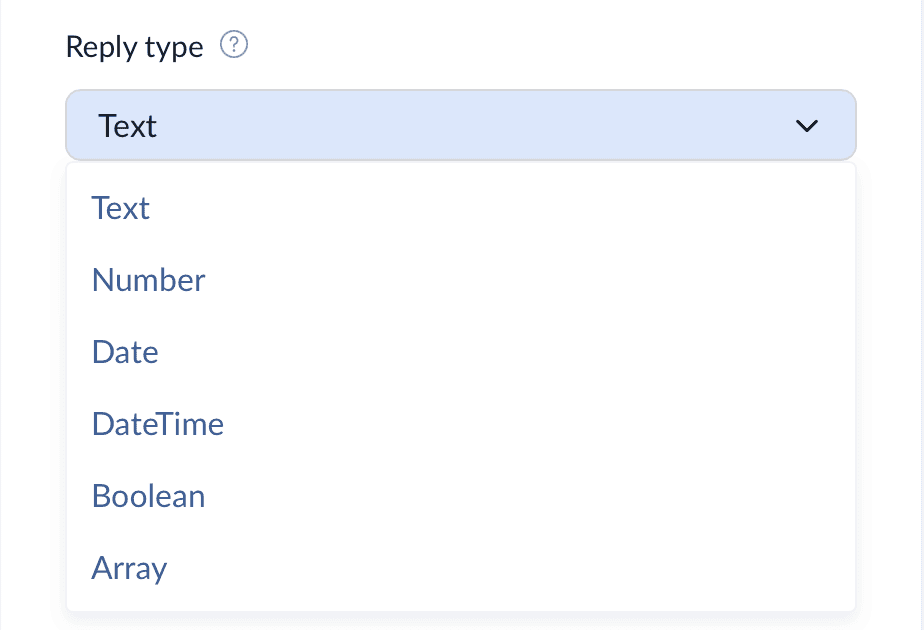
Task: Open the tooltip next to Reply type
Action: [234, 45]
